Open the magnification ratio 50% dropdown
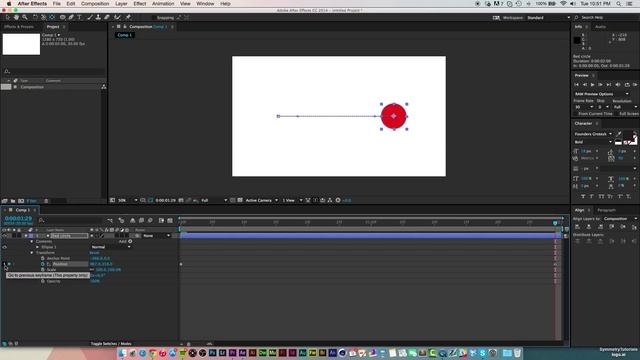 [x=127, y=200]
